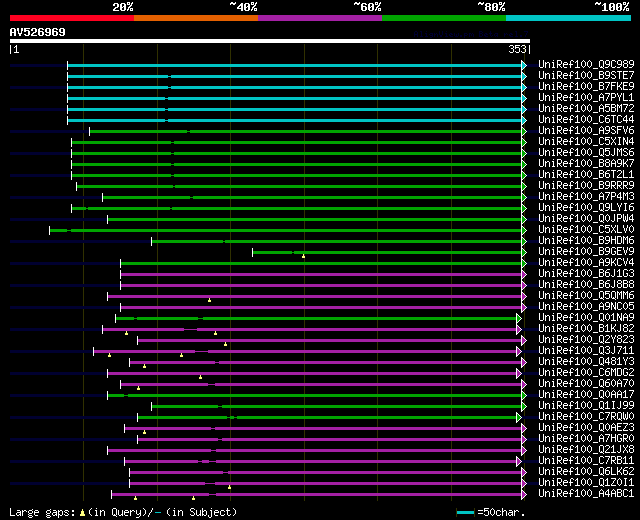Click the AV526969 query name
This screenshot has height=520, width=640.
tap(38, 32)
